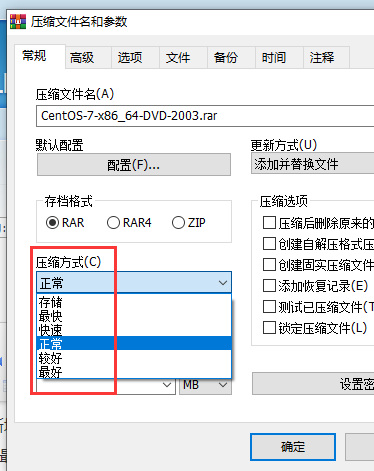Image resolution: width=374 pixels, height=471 pixels.
Task: Select the 常规 tab
Action: point(40,56)
